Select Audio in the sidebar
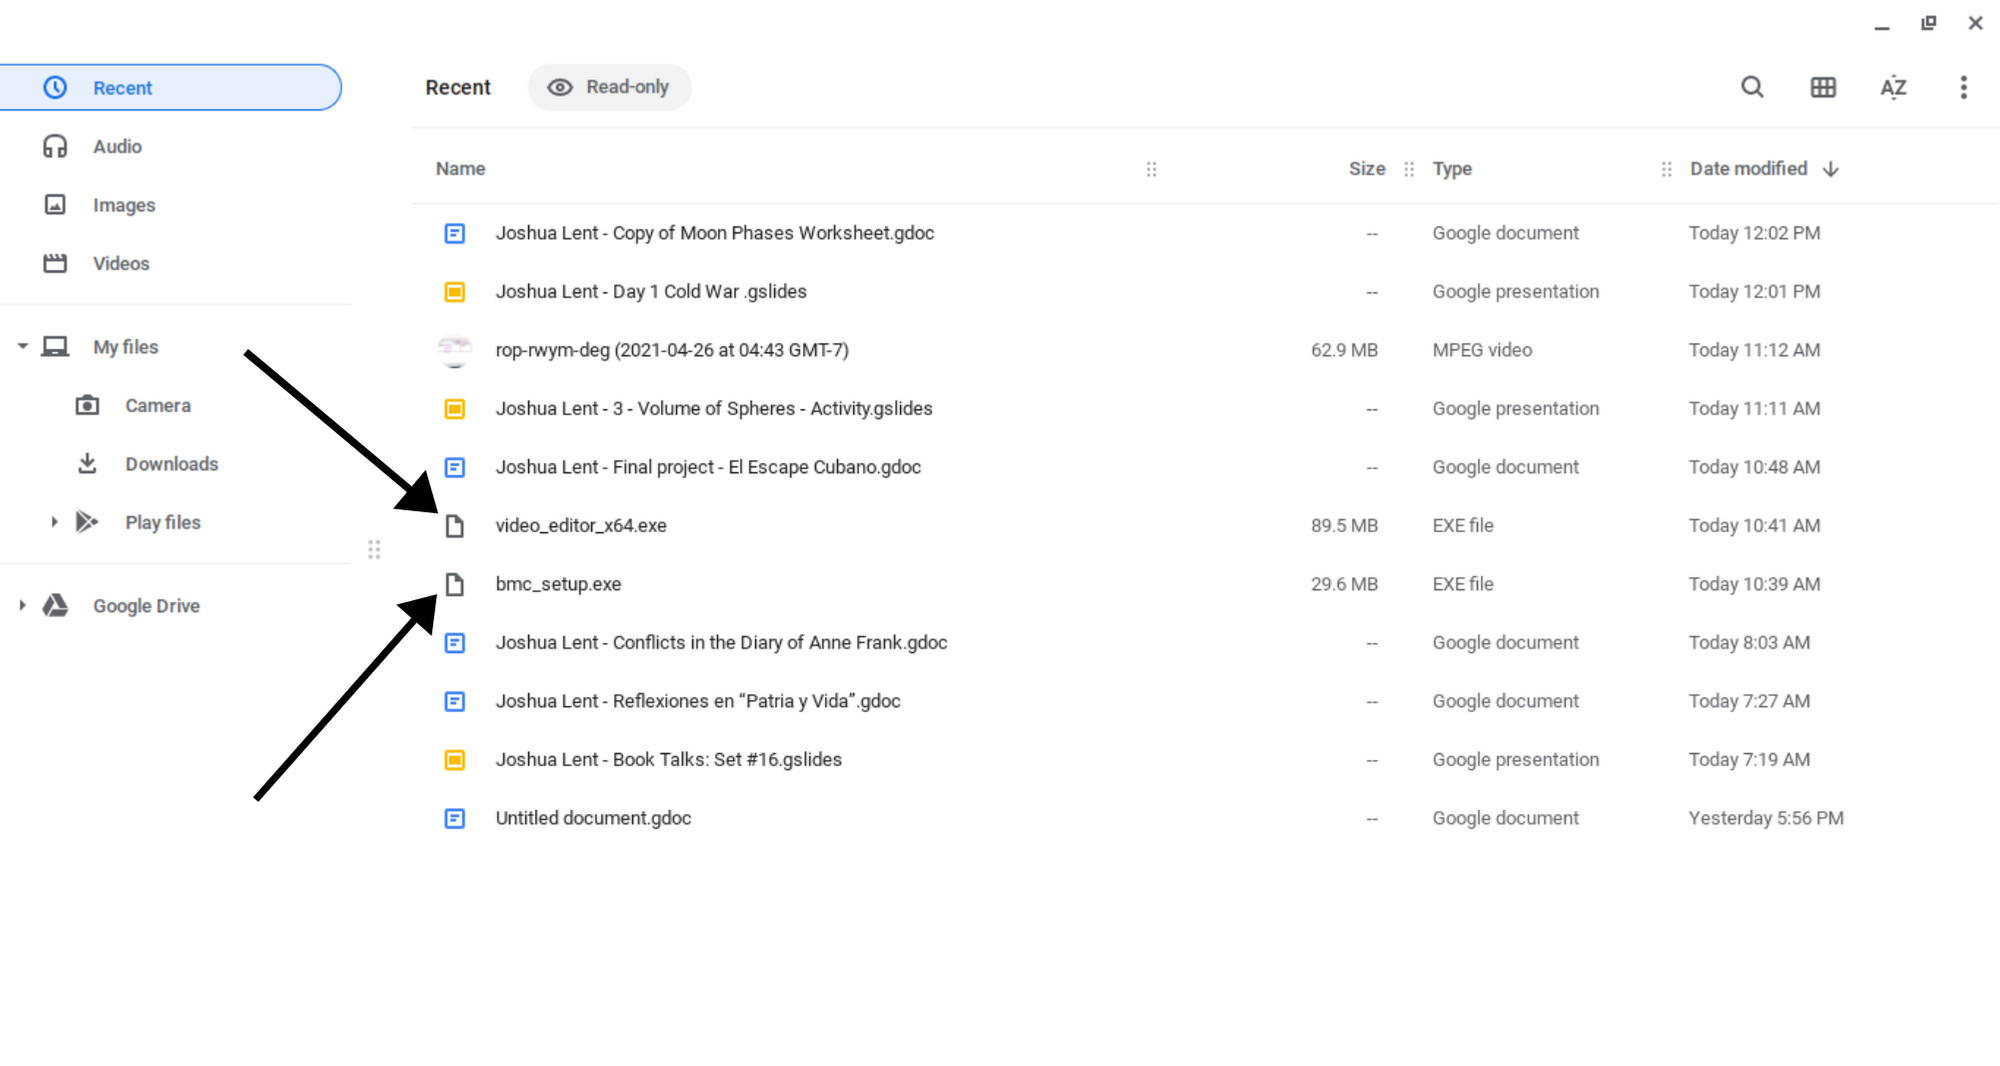This screenshot has height=1066, width=2000. pyautogui.click(x=117, y=147)
